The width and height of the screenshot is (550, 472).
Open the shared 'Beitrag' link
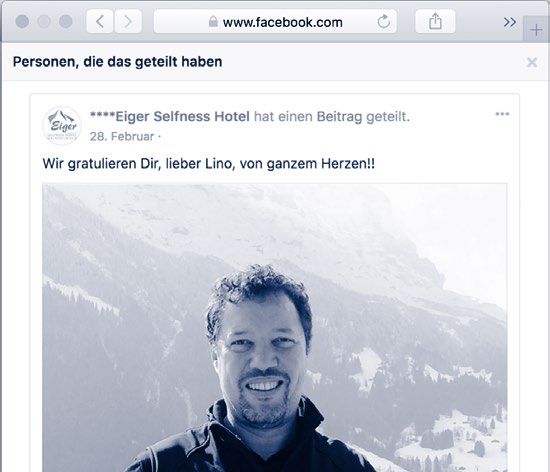339,117
